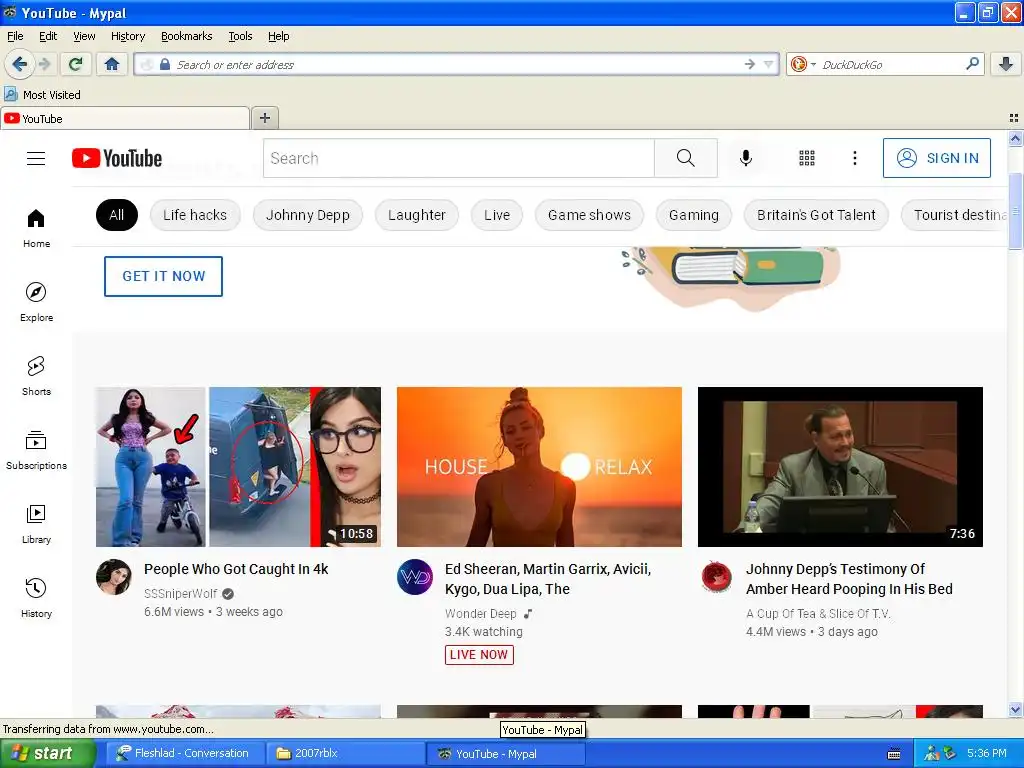Select the Live filter chip
1024x768 pixels.
(497, 215)
